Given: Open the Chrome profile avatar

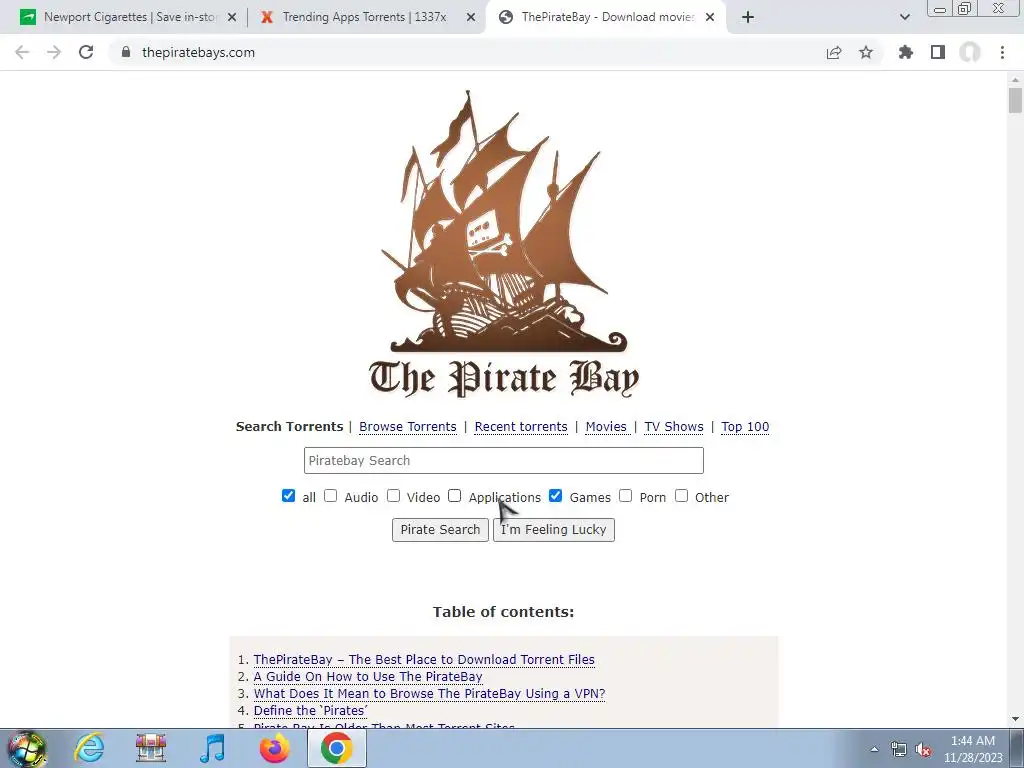Looking at the screenshot, I should pyautogui.click(x=970, y=52).
